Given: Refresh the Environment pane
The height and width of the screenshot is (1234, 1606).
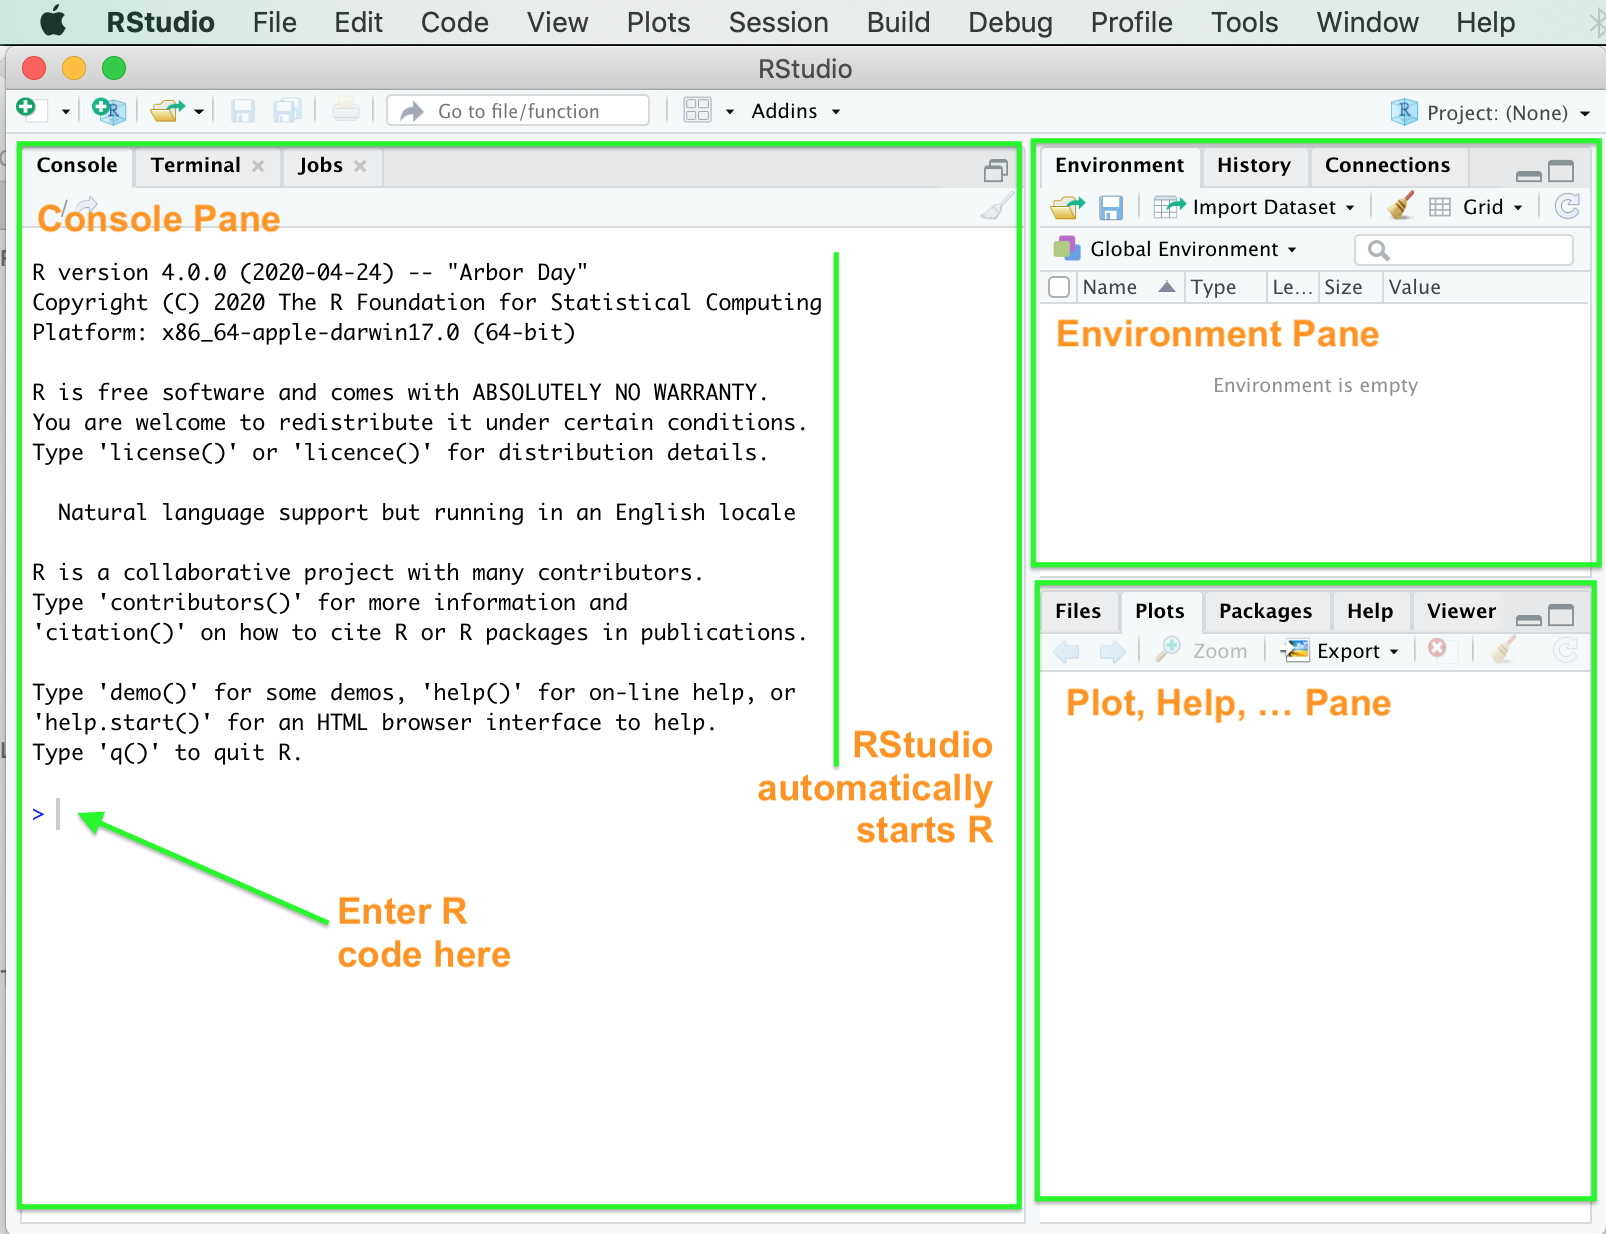Looking at the screenshot, I should [x=1568, y=207].
